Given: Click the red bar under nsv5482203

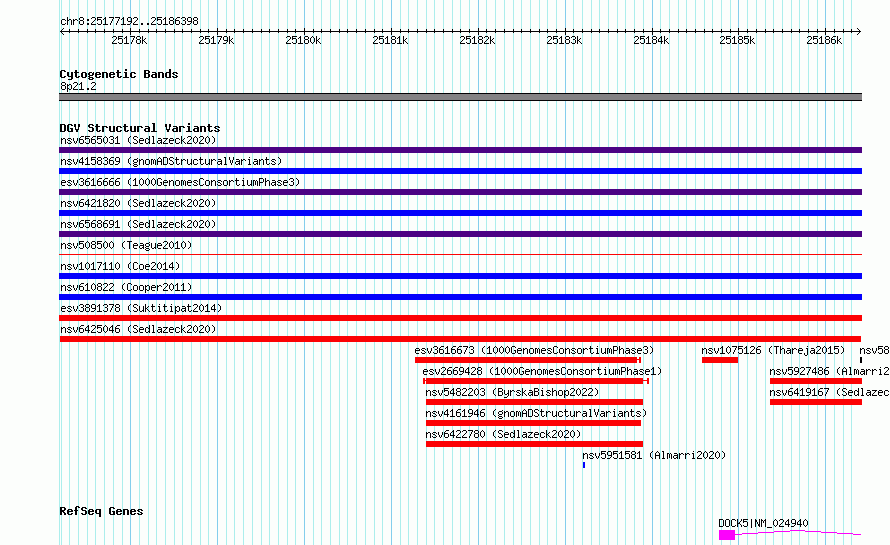Looking at the screenshot, I should point(534,402).
